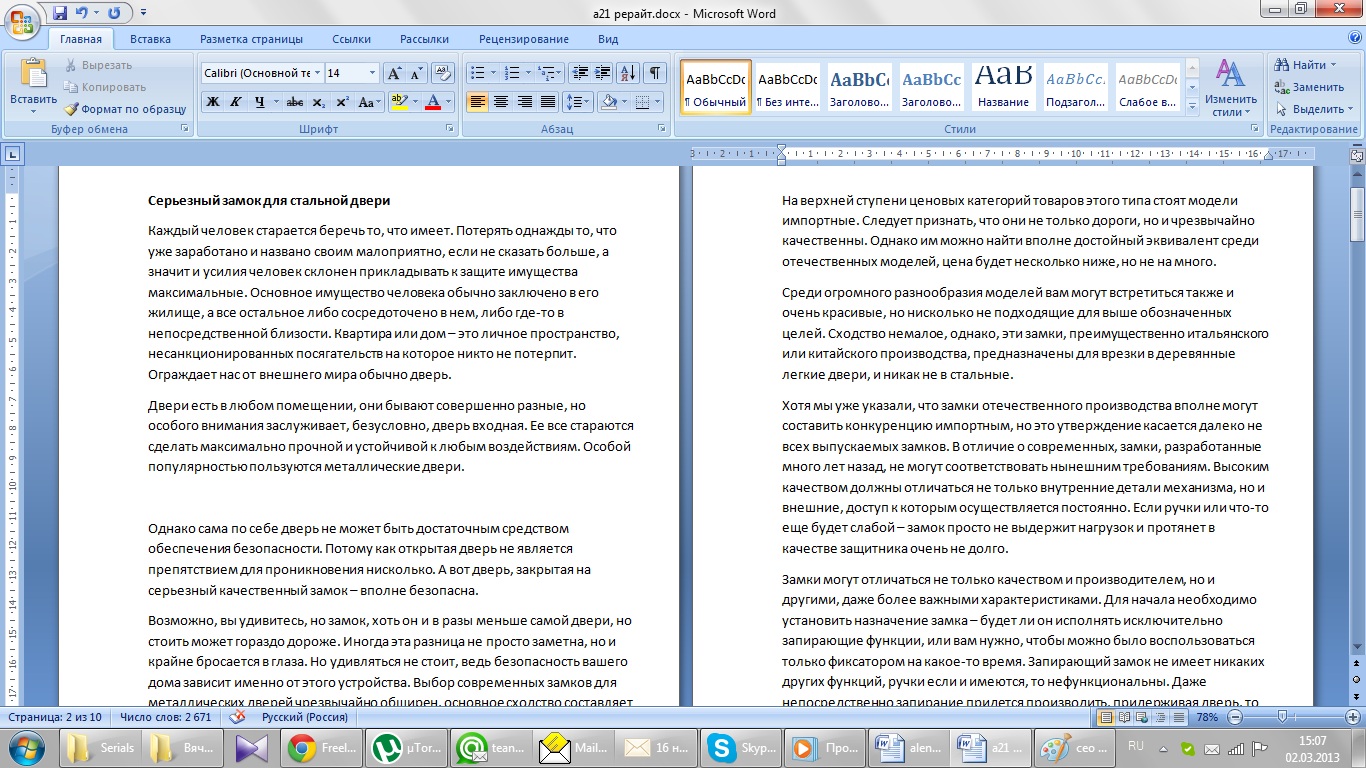Justify text alignment
The image size is (1366, 768).
[x=548, y=102]
